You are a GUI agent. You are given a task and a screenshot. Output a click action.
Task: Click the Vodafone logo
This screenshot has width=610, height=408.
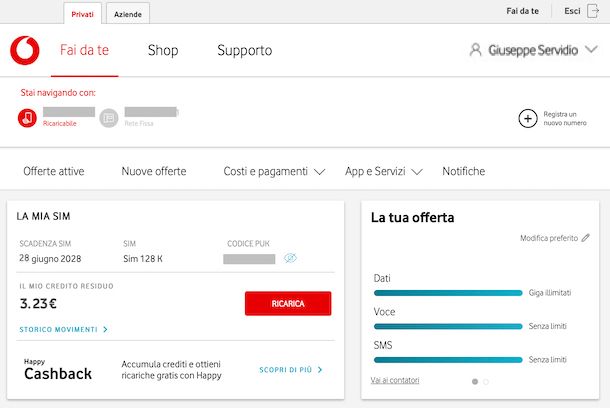click(25, 51)
